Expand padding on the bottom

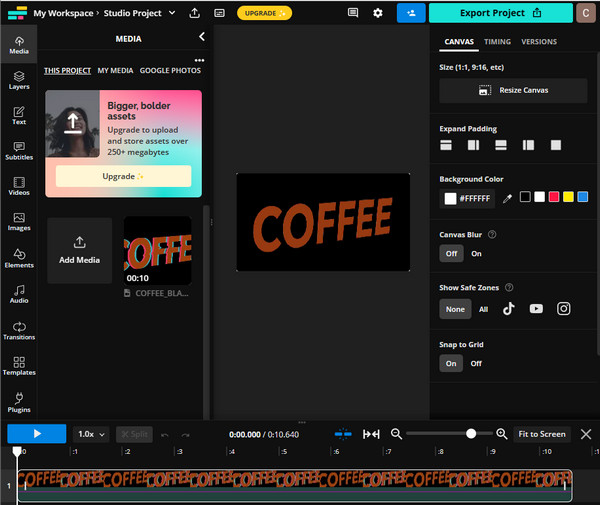coord(501,145)
